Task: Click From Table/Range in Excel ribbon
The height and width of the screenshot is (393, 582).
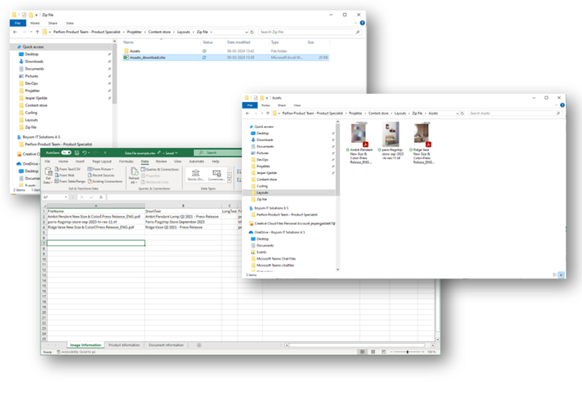Action: click(x=70, y=181)
